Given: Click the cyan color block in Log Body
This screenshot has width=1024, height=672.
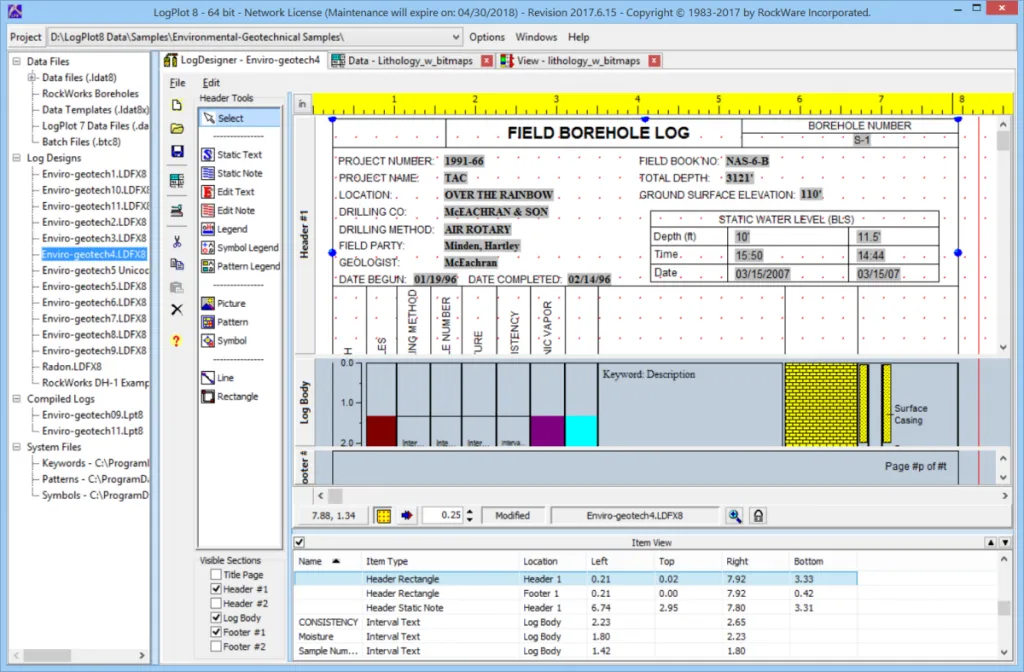Looking at the screenshot, I should pyautogui.click(x=581, y=431).
